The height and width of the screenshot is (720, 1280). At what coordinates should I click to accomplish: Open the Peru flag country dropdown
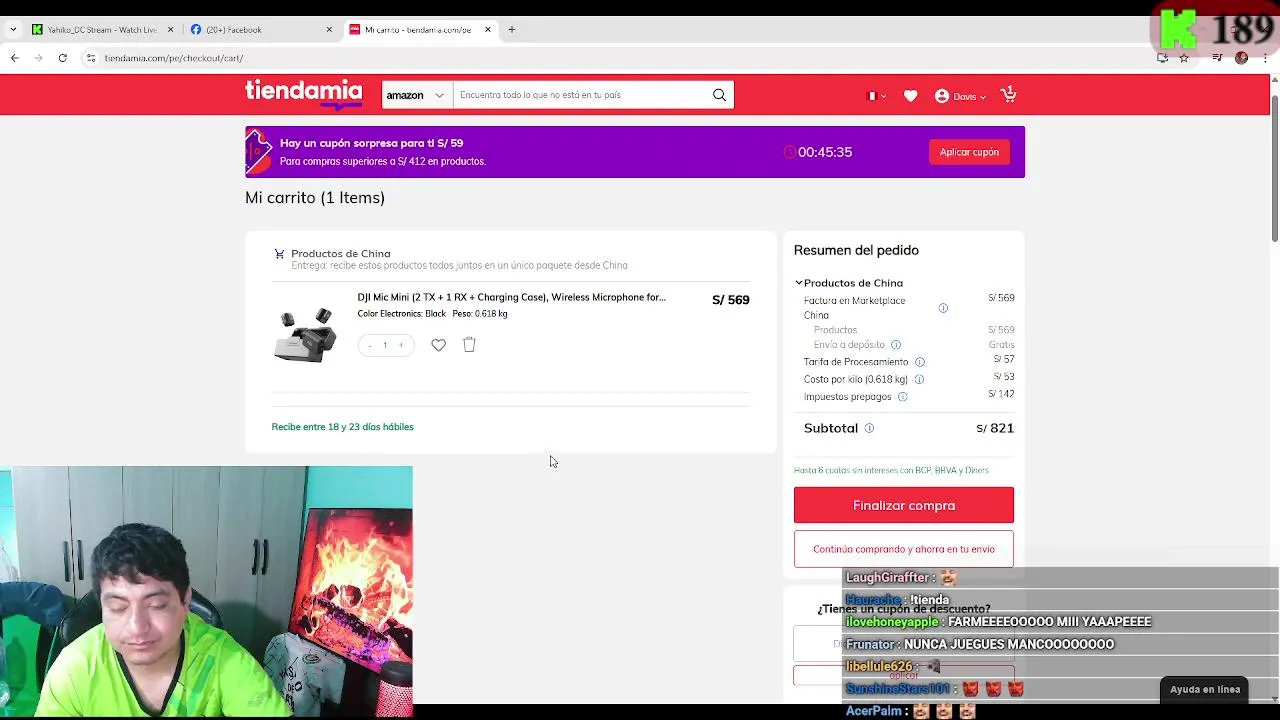click(x=876, y=96)
